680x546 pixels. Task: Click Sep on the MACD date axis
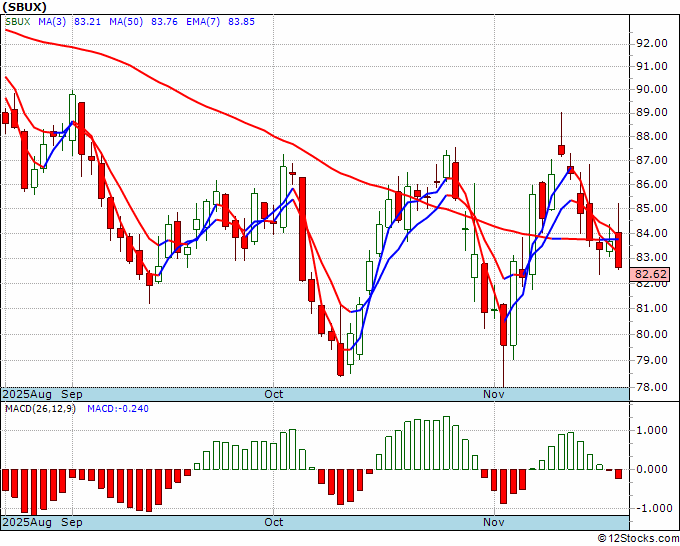point(72,522)
